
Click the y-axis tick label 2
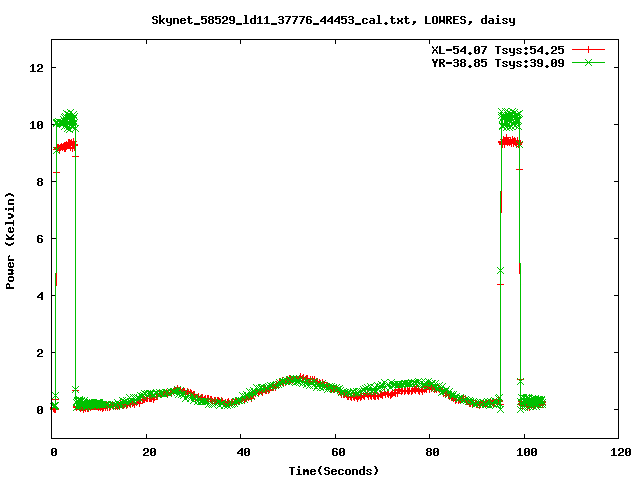tap(40, 353)
